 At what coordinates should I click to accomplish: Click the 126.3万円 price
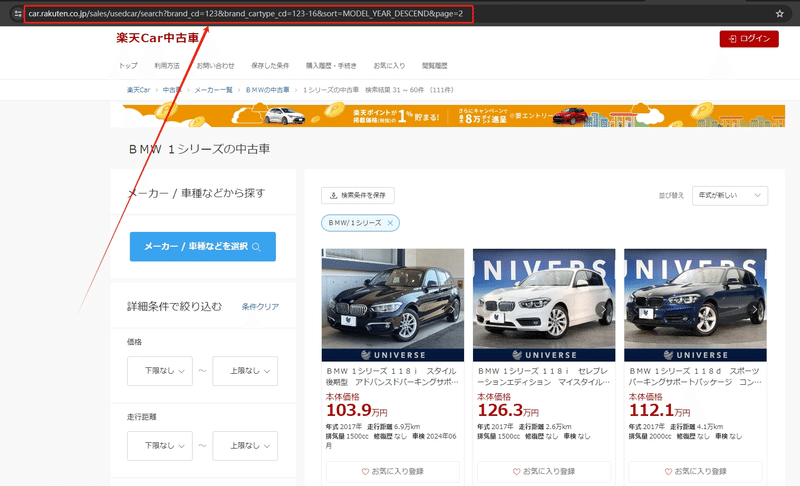[508, 410]
